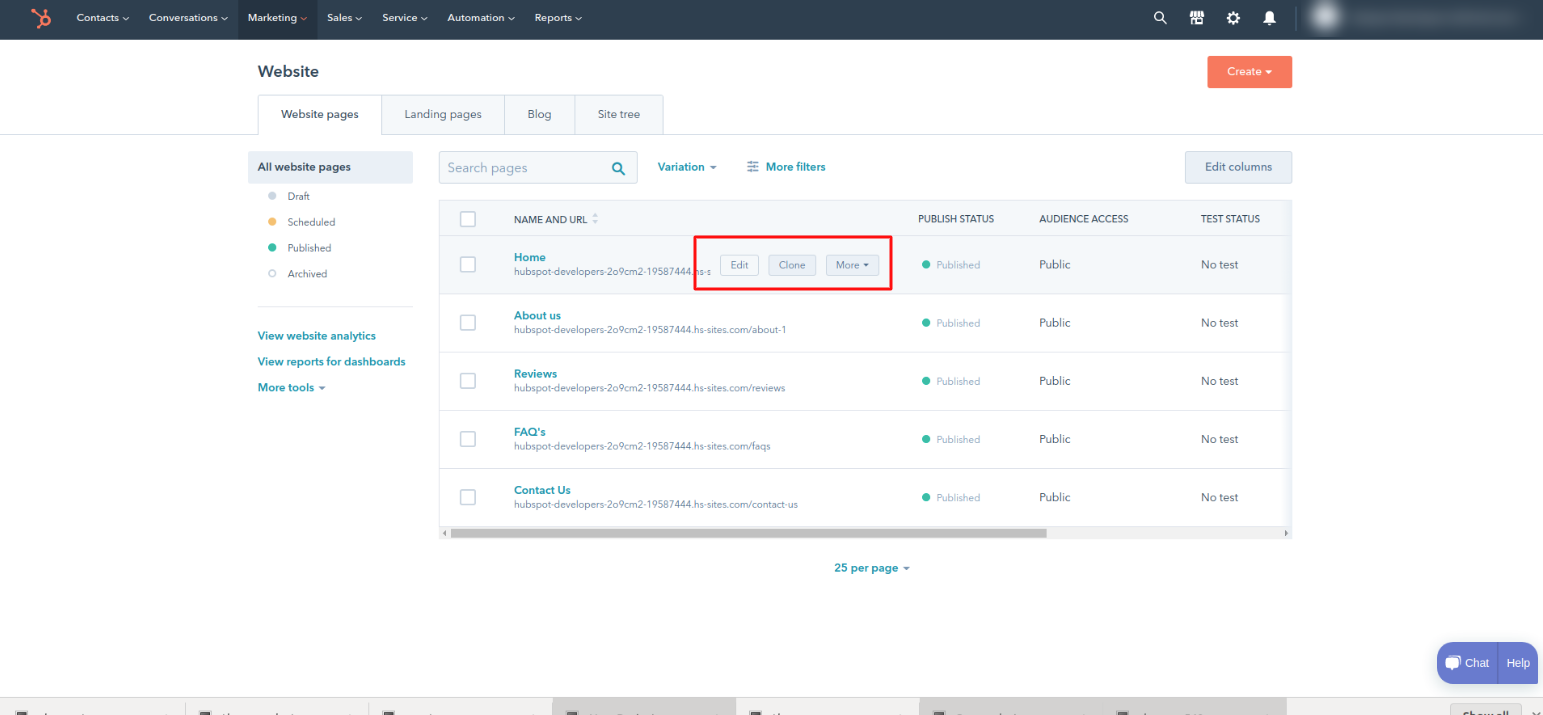Tick the About us row checkbox
Image resolution: width=1543 pixels, height=715 pixels.
[x=468, y=323]
